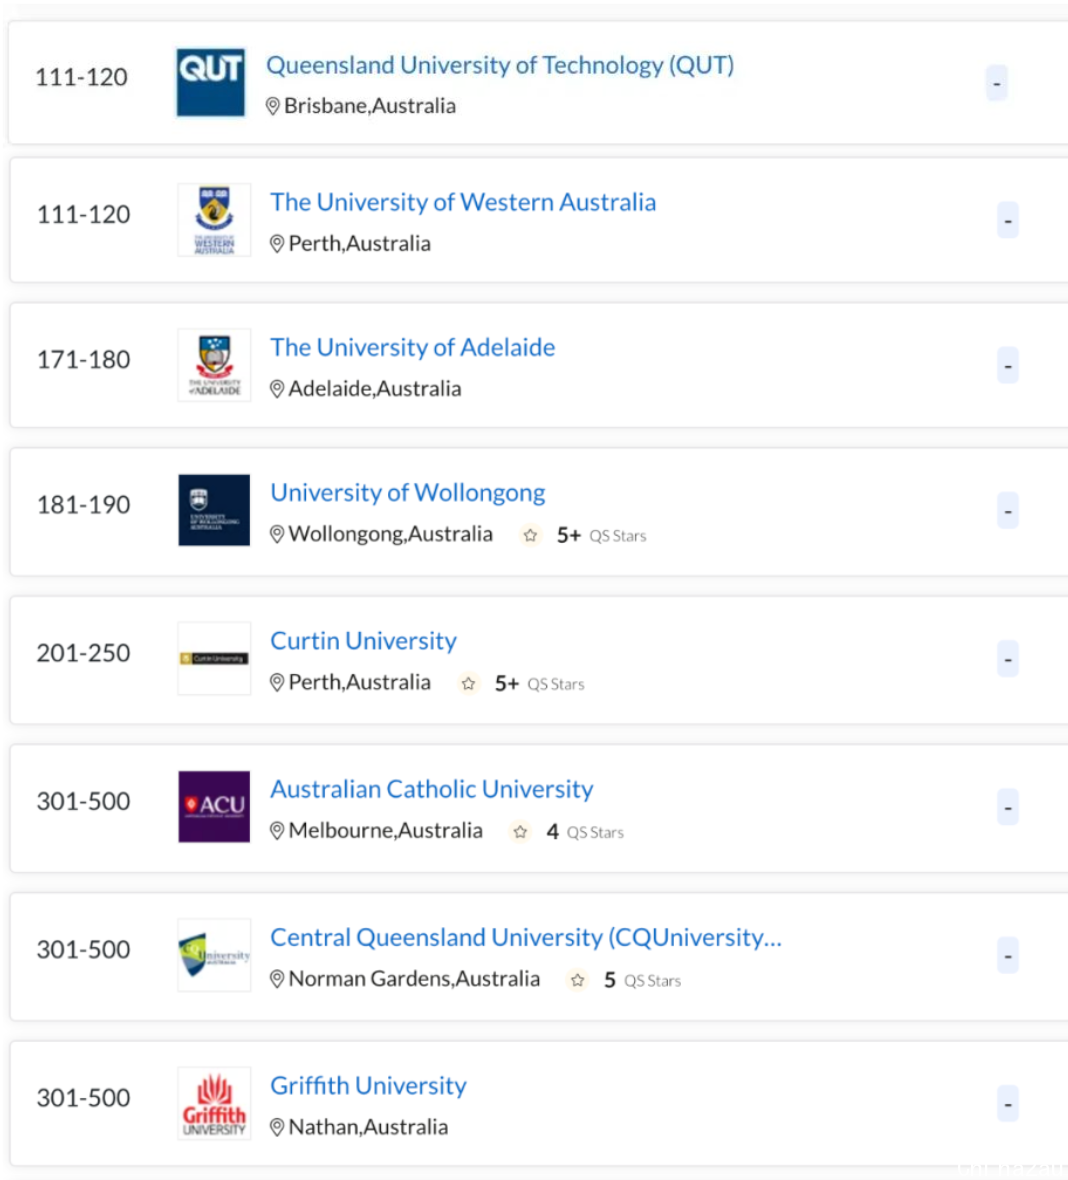Open Australian Catholic University link
The height and width of the screenshot is (1180, 1068).
pyautogui.click(x=431, y=789)
